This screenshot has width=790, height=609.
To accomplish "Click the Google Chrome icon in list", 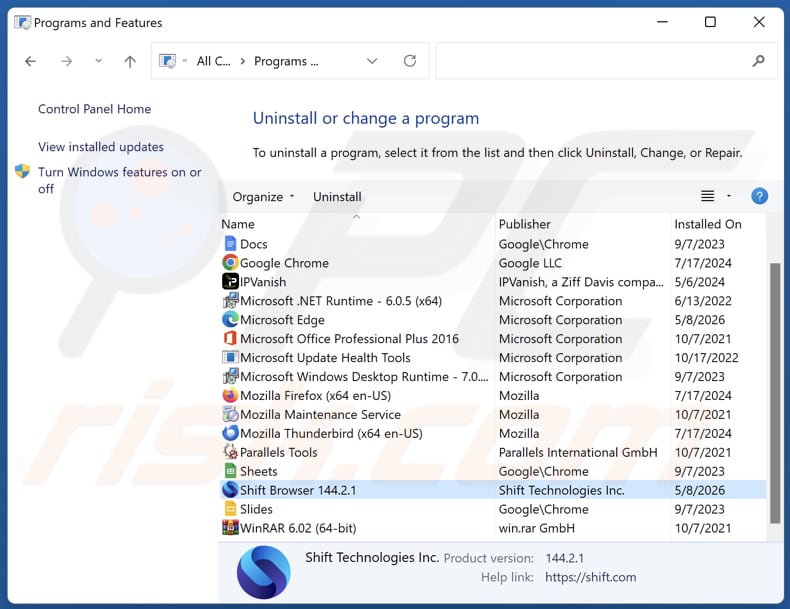I will [230, 262].
